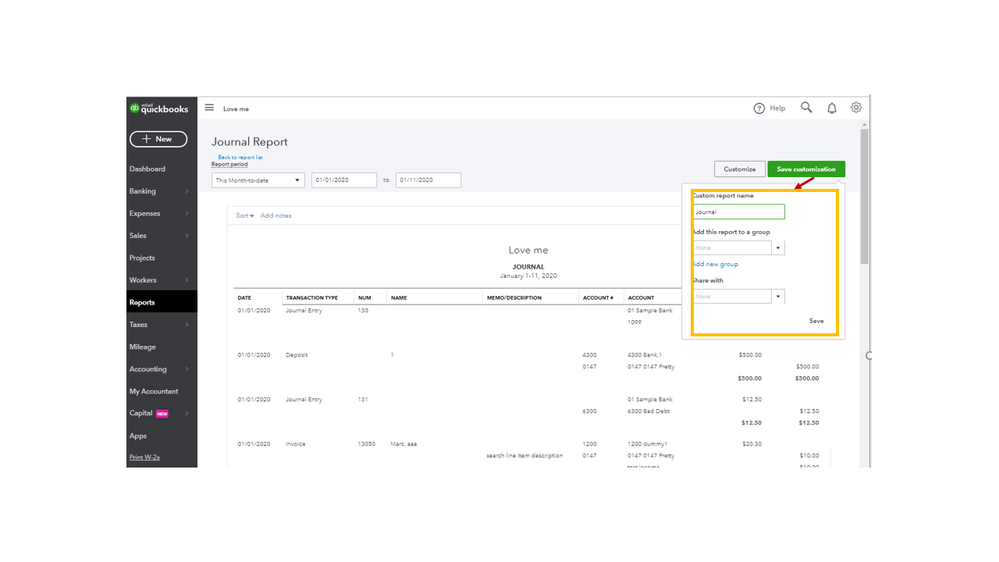Click the search magnifier icon

pos(806,108)
